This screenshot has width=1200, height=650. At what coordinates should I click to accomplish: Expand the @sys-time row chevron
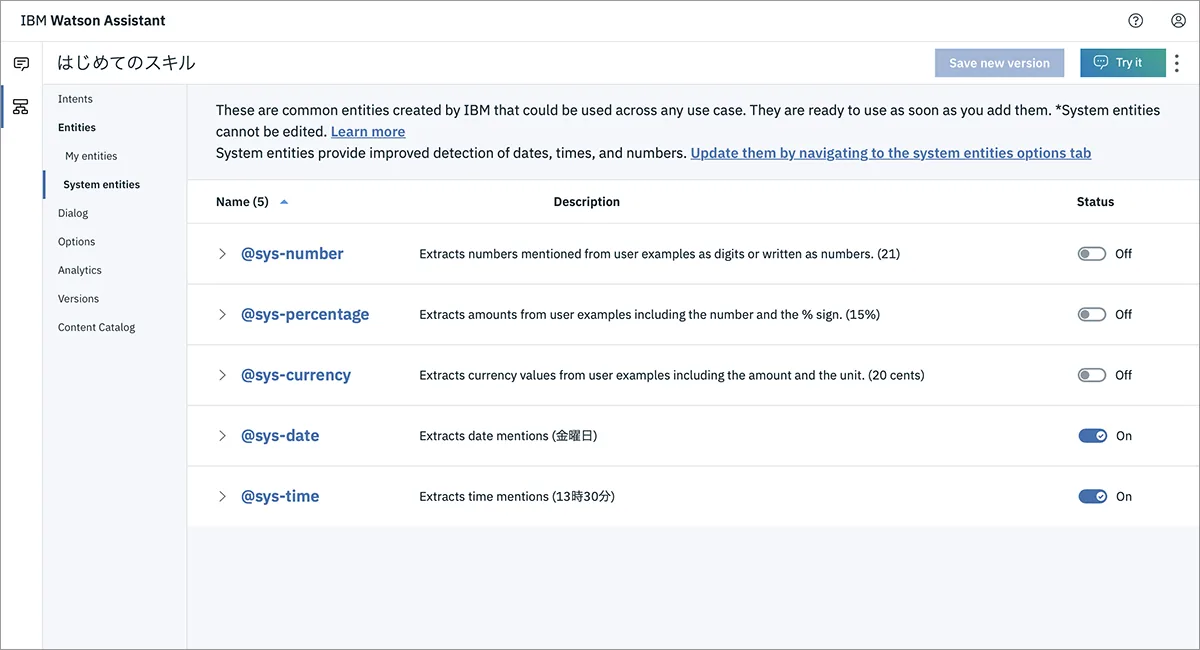[x=223, y=496]
